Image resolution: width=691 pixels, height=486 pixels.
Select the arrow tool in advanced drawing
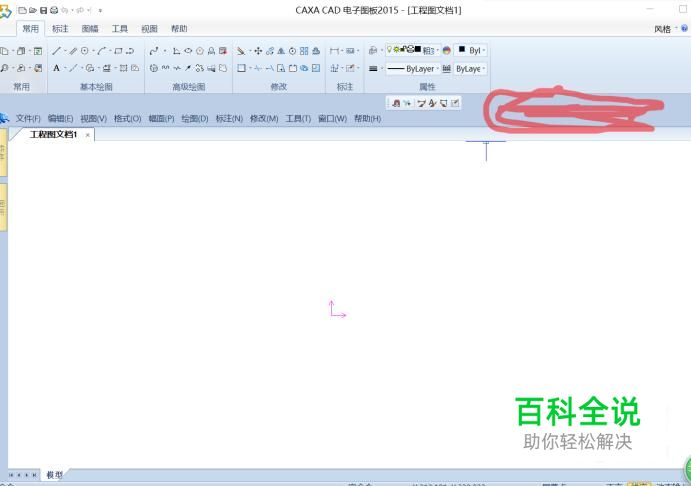pos(188,68)
